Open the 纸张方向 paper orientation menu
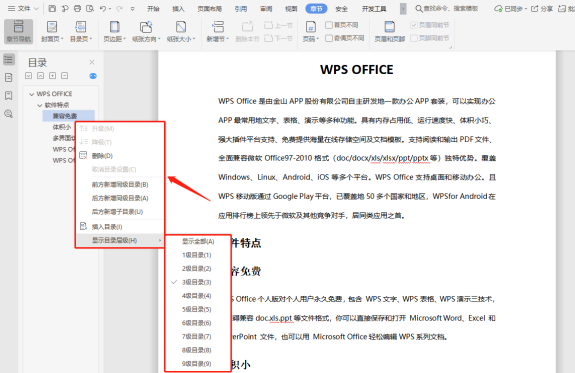Viewport: 575px width, 373px height. tap(146, 31)
